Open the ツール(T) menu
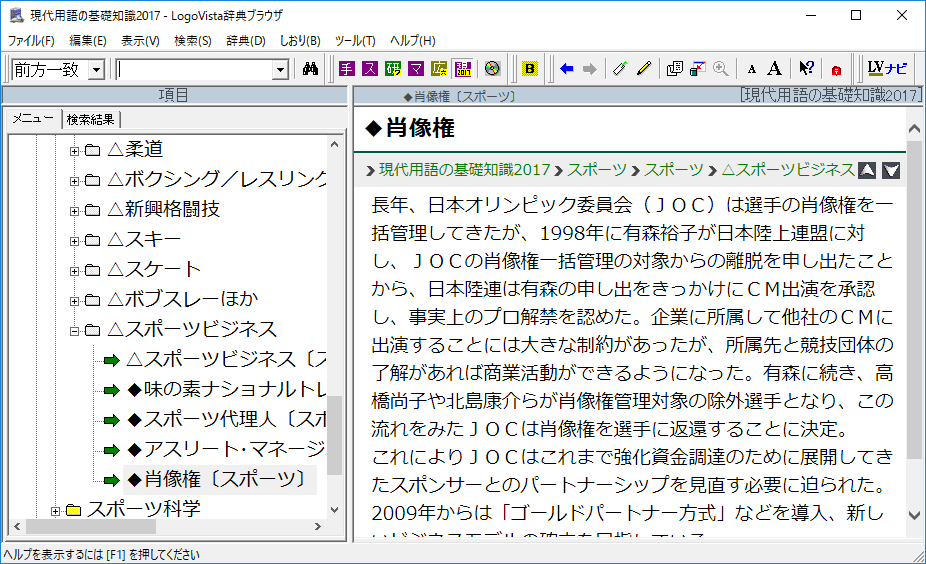The width and height of the screenshot is (926, 564). tap(355, 40)
